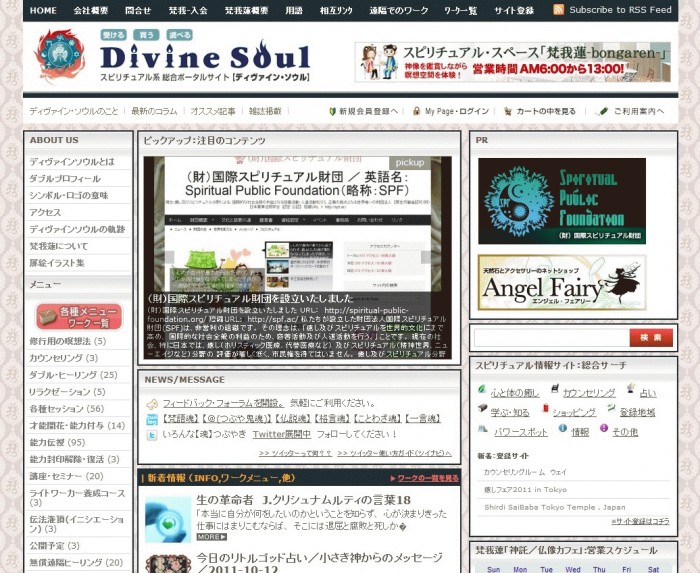Click the Twitter bird icon in News
The image size is (700, 573).
[x=152, y=436]
